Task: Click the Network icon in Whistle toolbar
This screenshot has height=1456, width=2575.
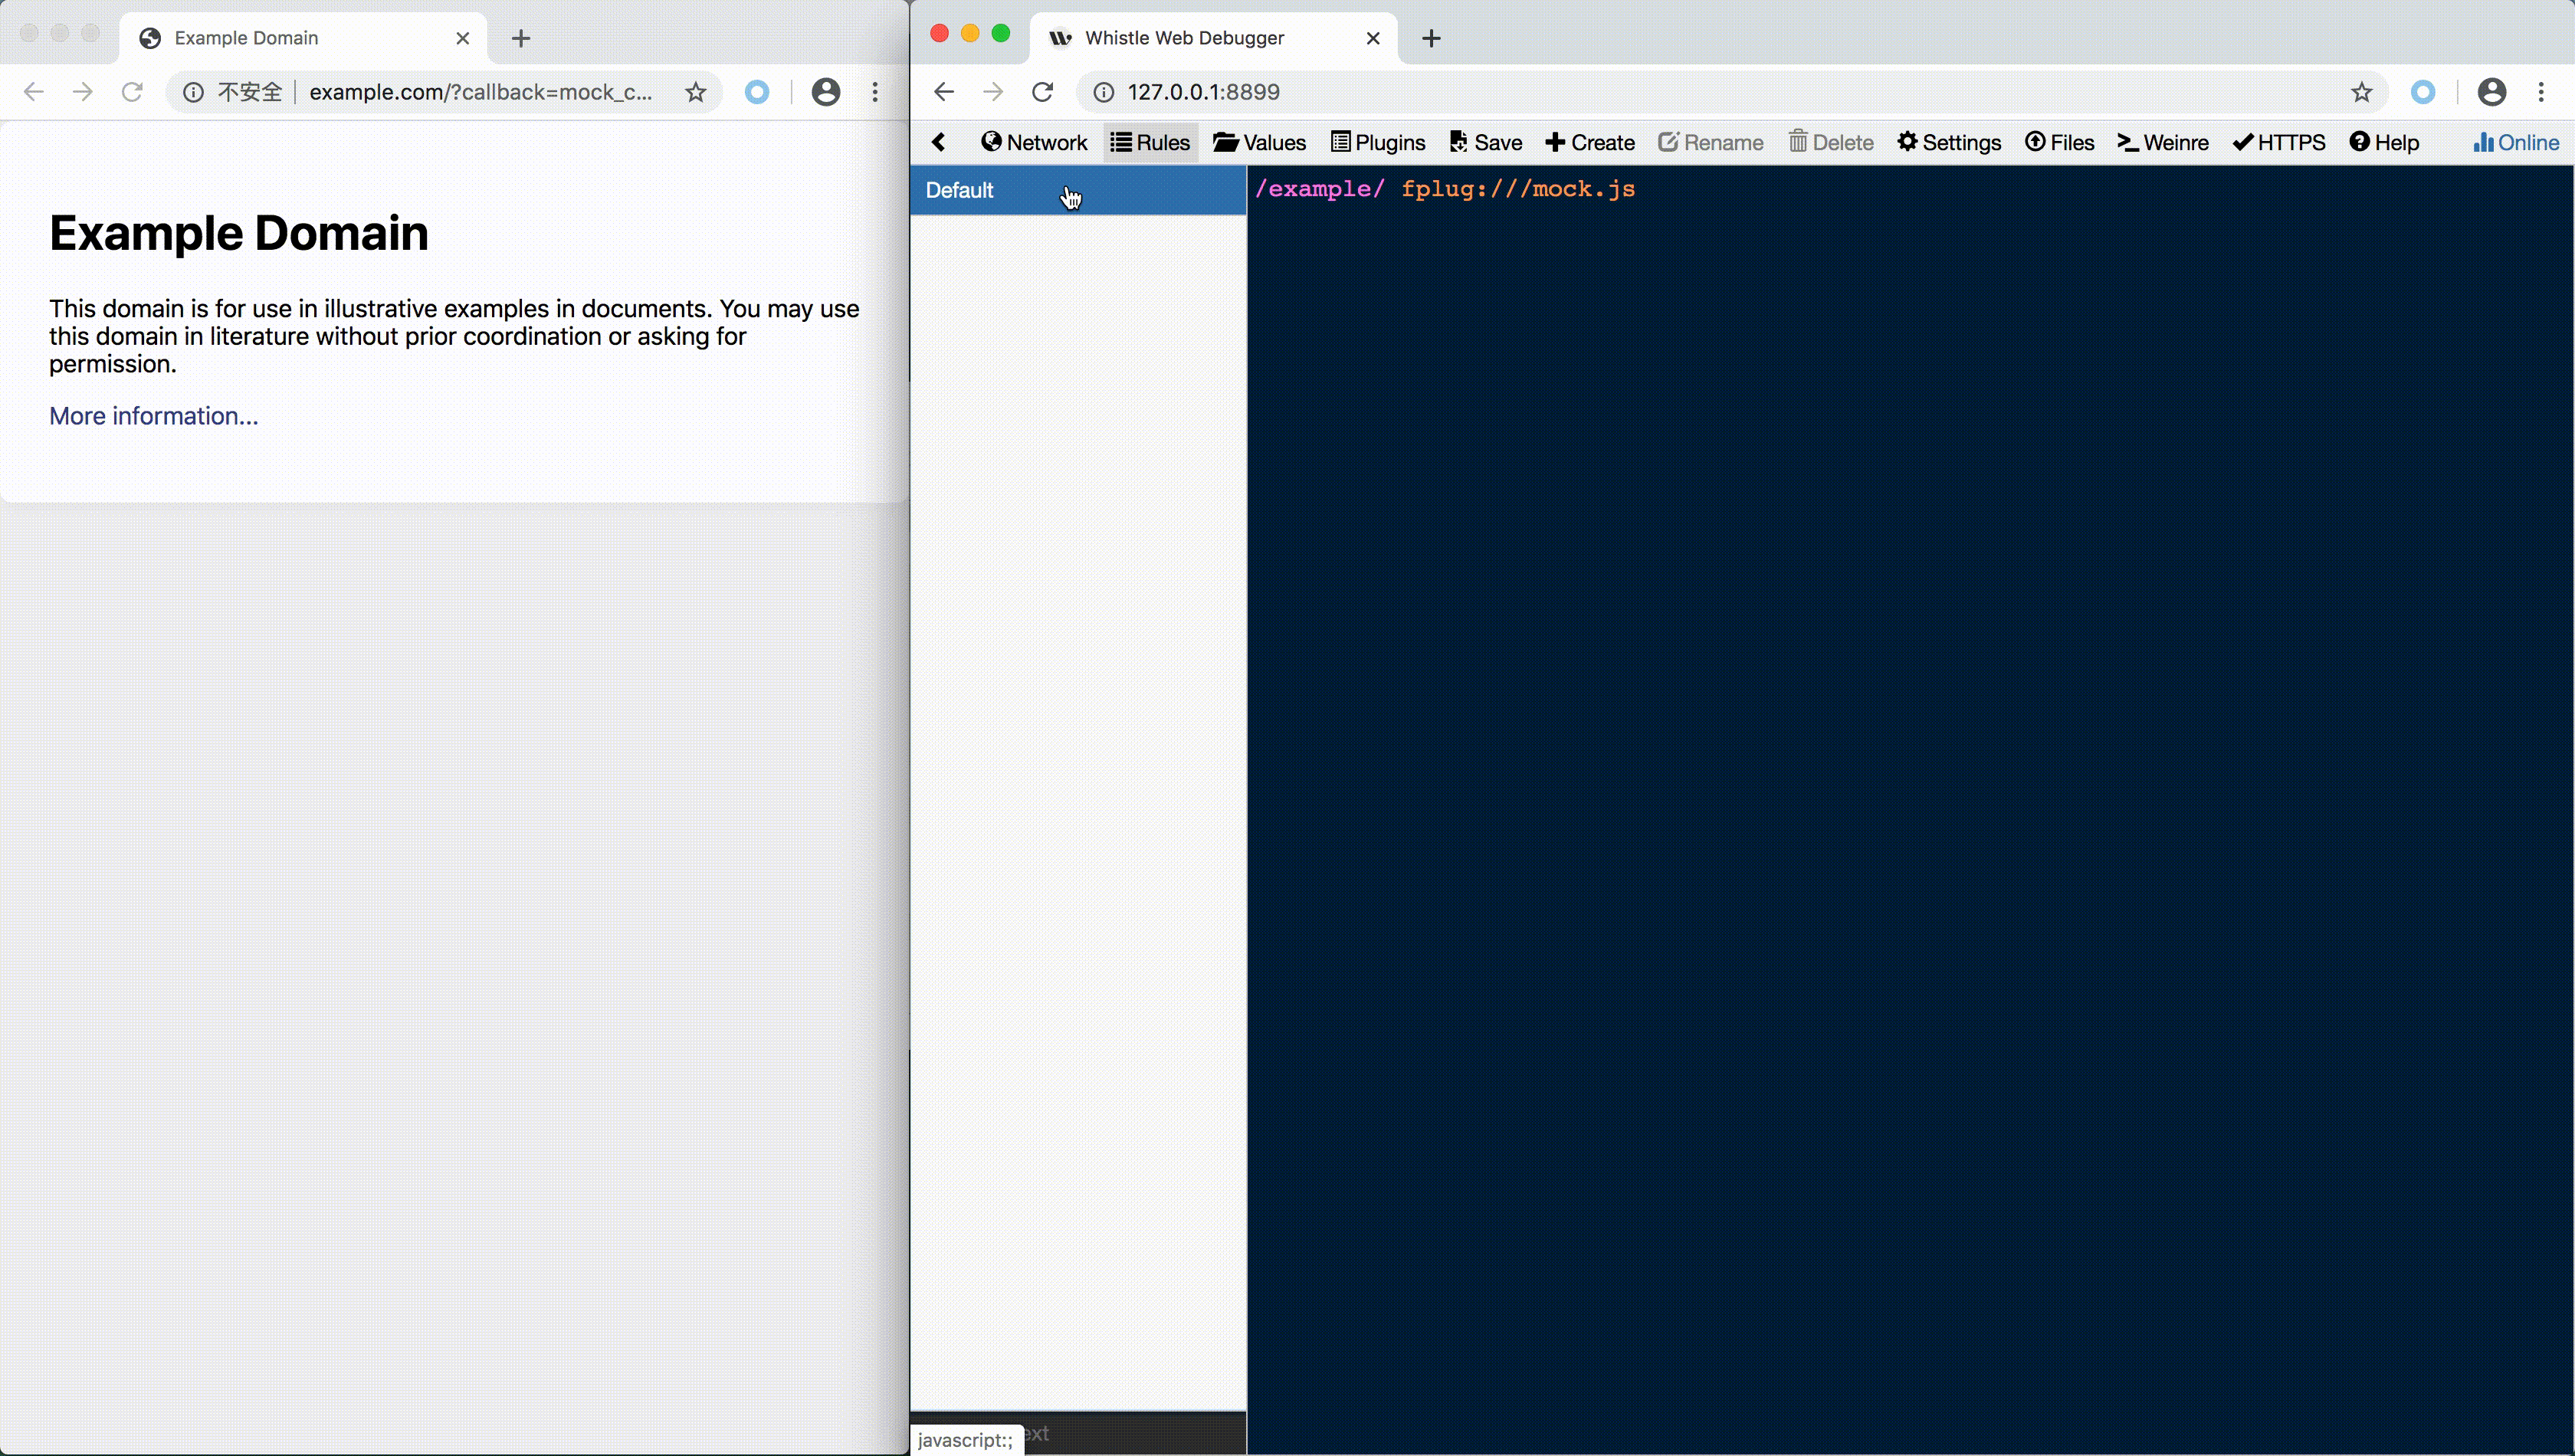Action: pyautogui.click(x=1035, y=142)
